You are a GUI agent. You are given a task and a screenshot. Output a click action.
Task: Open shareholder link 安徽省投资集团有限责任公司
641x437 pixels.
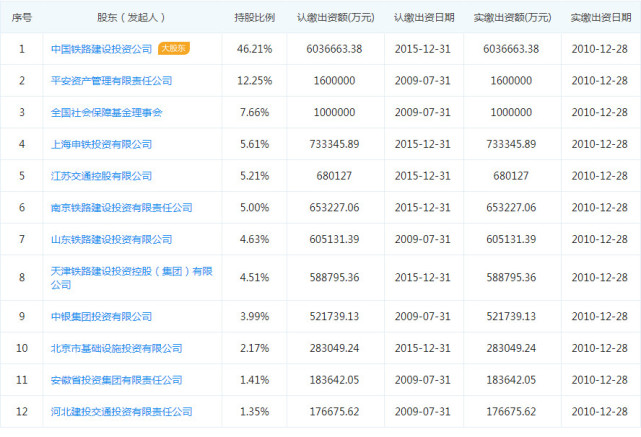click(x=117, y=380)
